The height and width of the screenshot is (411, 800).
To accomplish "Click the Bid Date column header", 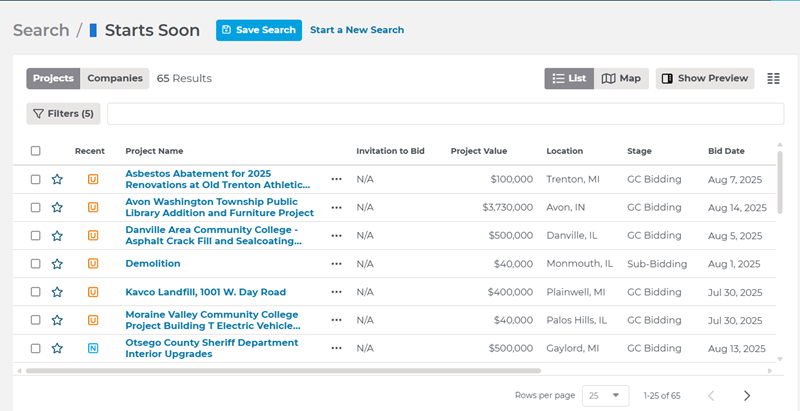I will click(x=726, y=151).
